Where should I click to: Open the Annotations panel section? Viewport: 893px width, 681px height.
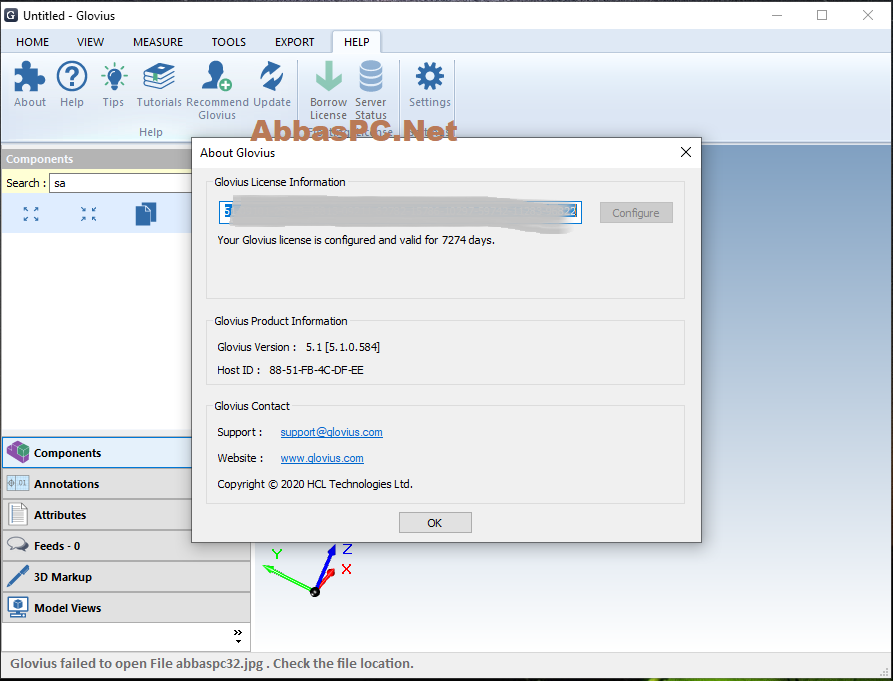[97, 484]
